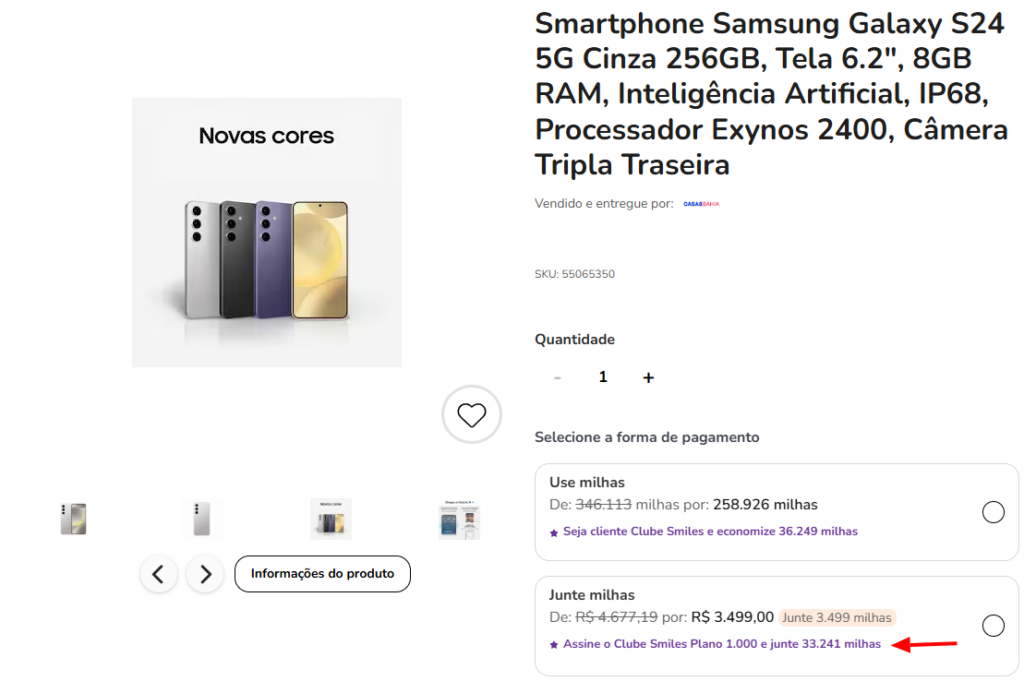Add product to wishlist with heart icon
This screenshot has height=681, width=1024.
(x=471, y=414)
